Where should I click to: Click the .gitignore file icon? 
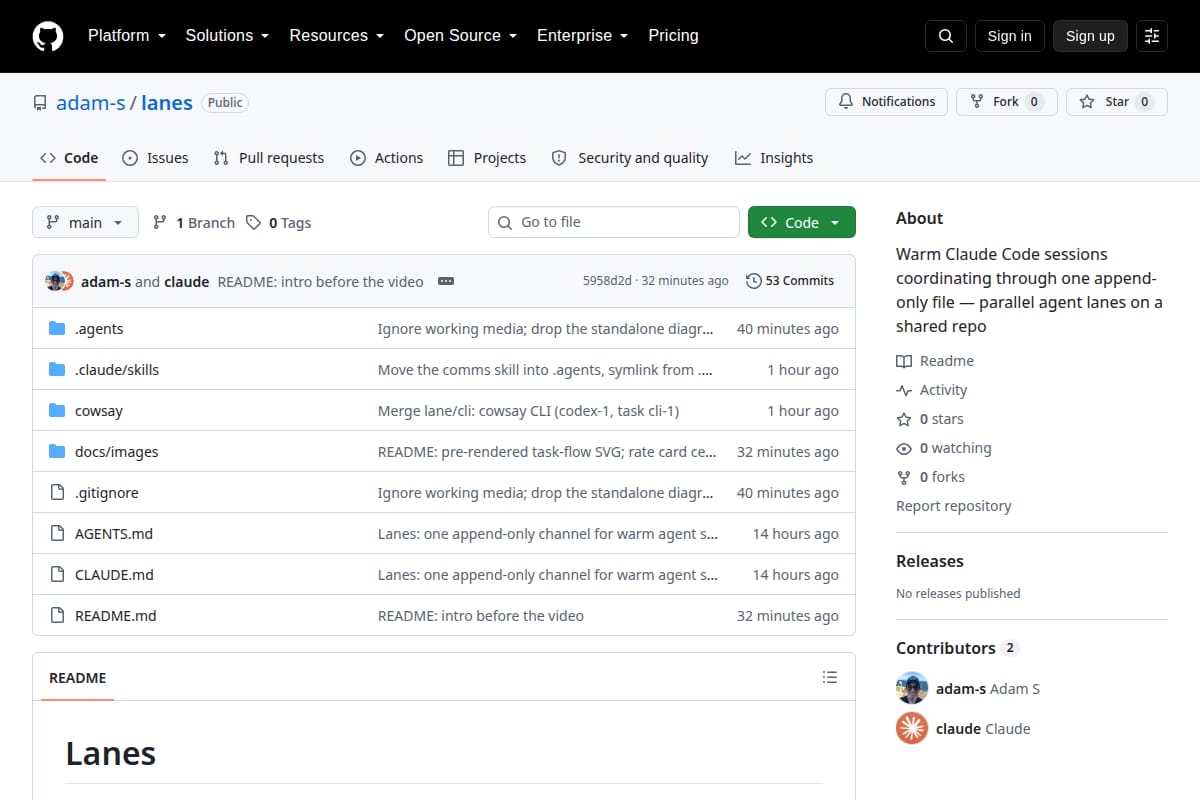pos(57,493)
